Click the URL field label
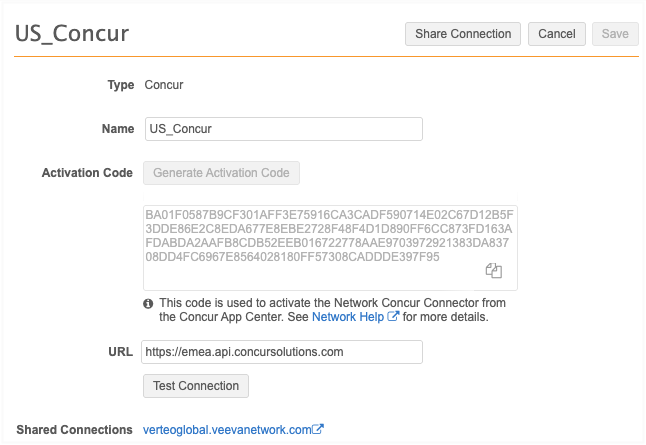This screenshot has width=646, height=445. point(120,352)
